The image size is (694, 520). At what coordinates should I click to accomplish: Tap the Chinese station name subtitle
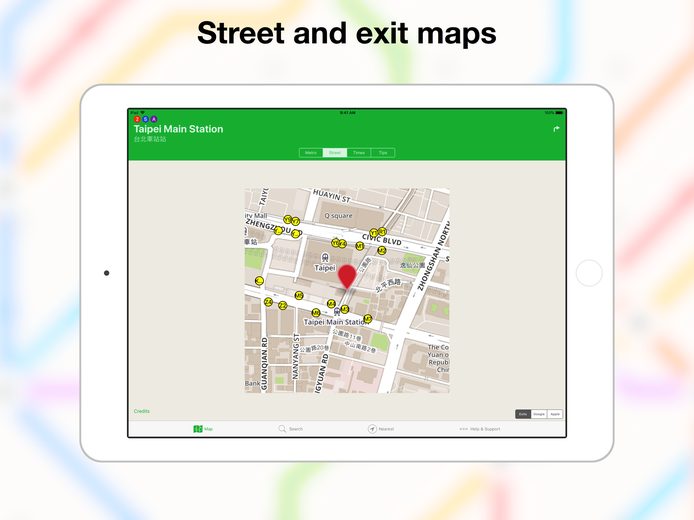pyautogui.click(x=150, y=139)
